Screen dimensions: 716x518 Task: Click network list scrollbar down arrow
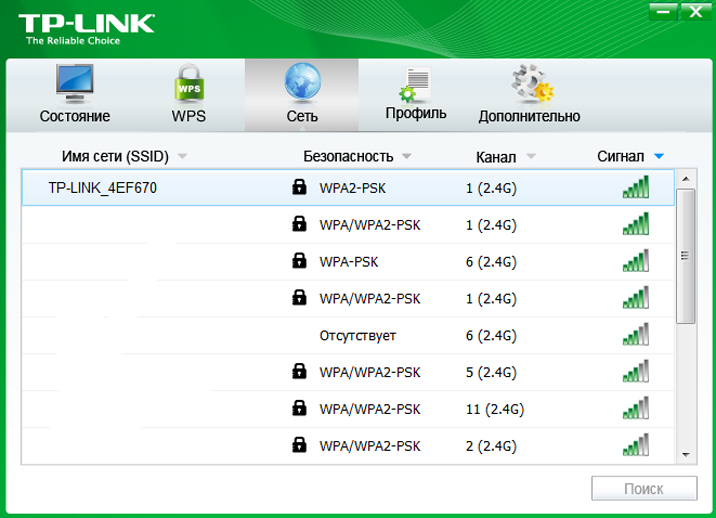[x=686, y=455]
